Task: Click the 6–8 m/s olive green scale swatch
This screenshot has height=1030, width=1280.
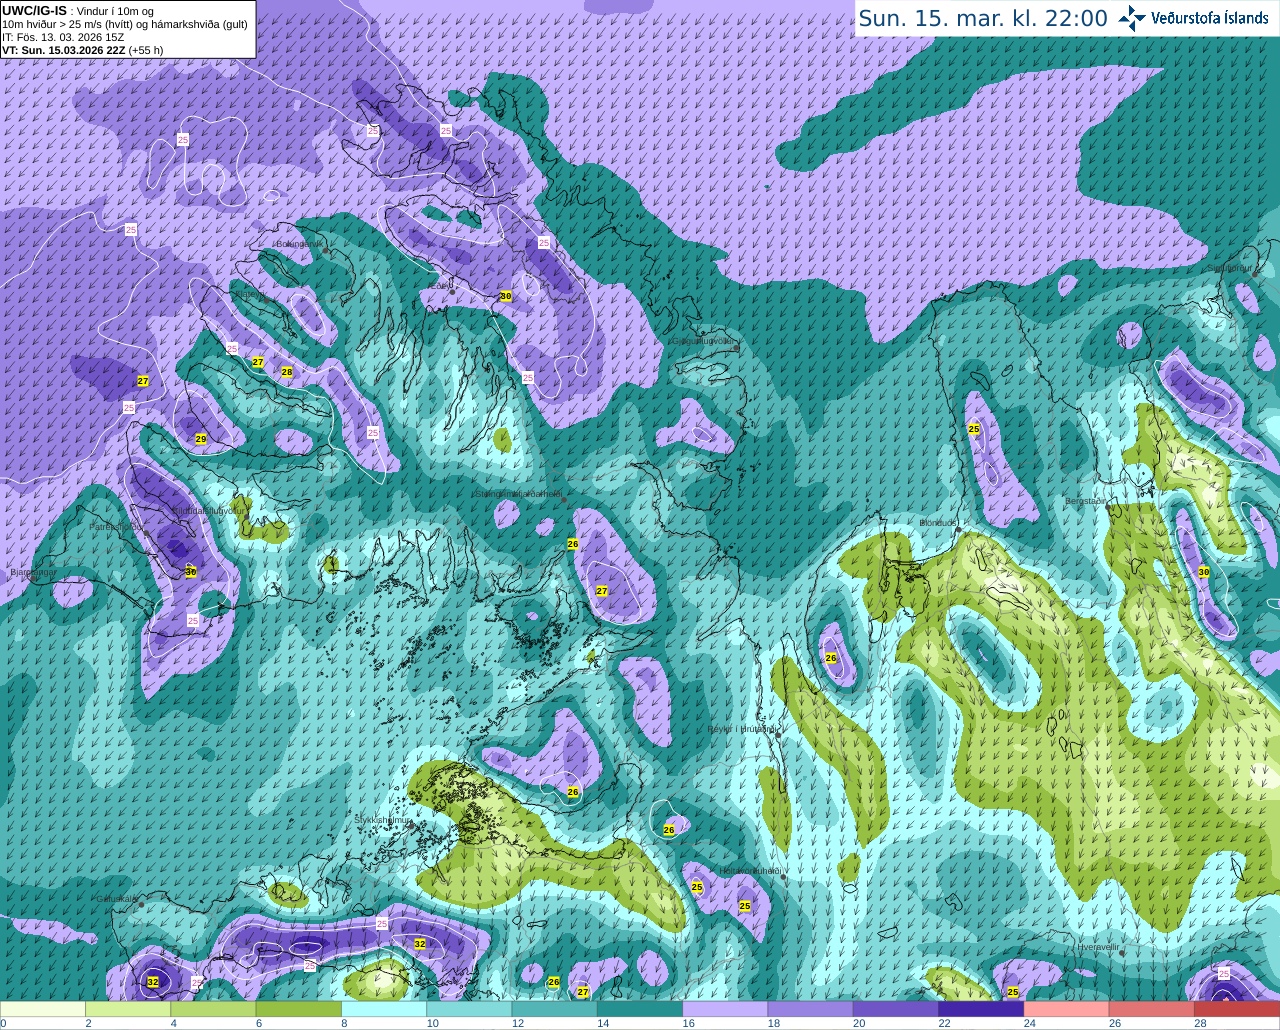Action: pyautogui.click(x=299, y=1009)
